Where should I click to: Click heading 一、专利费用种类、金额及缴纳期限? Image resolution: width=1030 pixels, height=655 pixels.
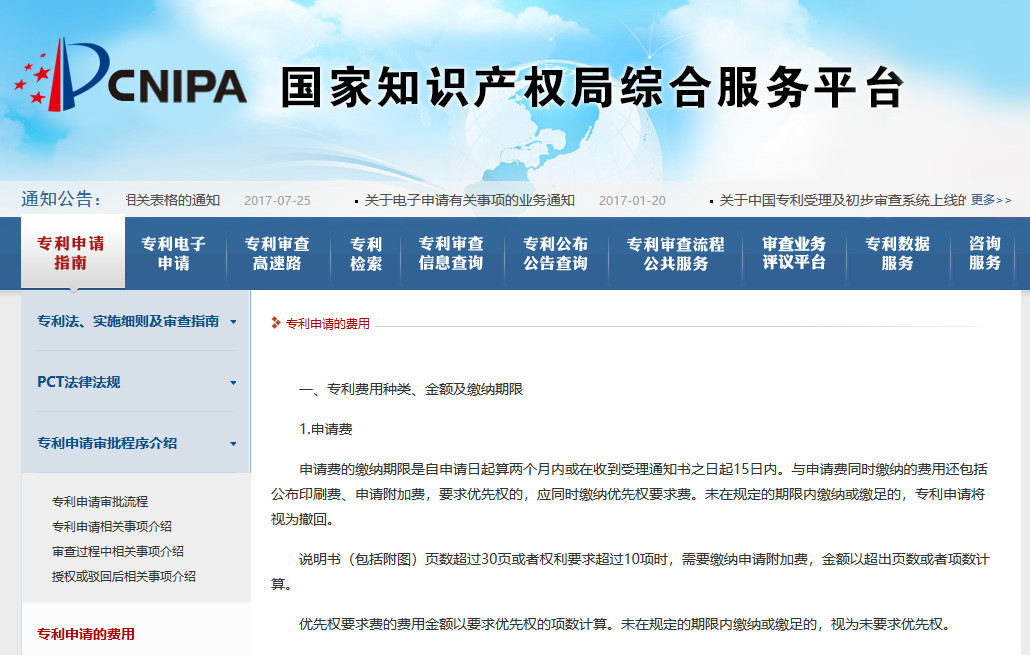coord(411,389)
